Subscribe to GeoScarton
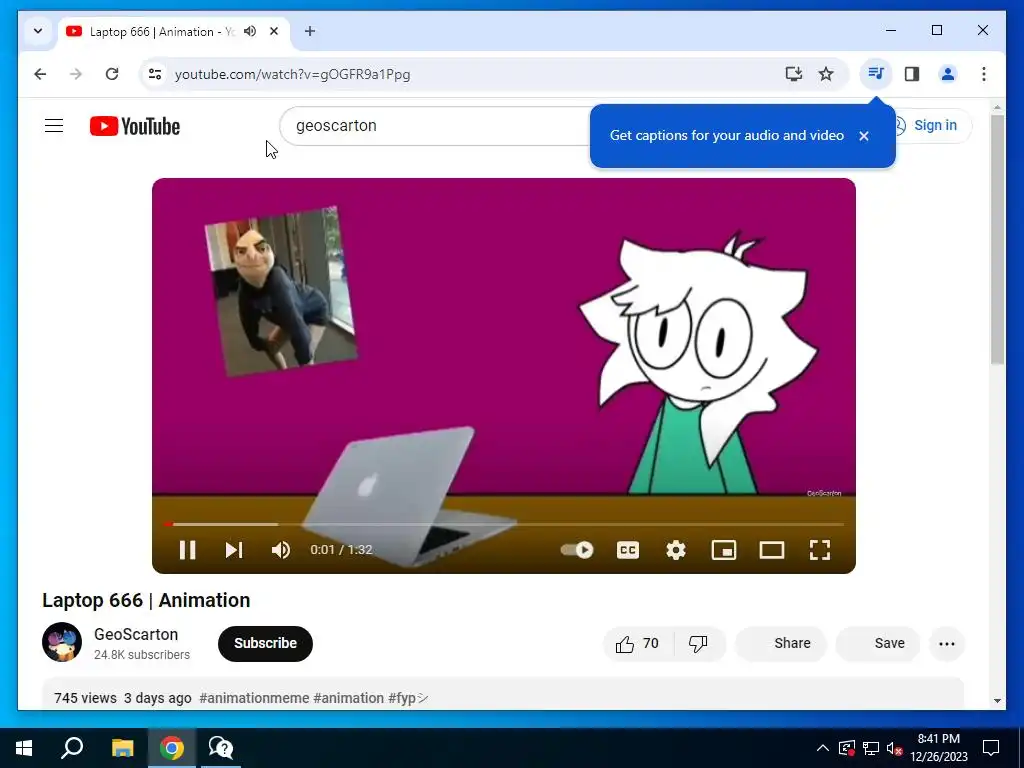 (x=265, y=643)
